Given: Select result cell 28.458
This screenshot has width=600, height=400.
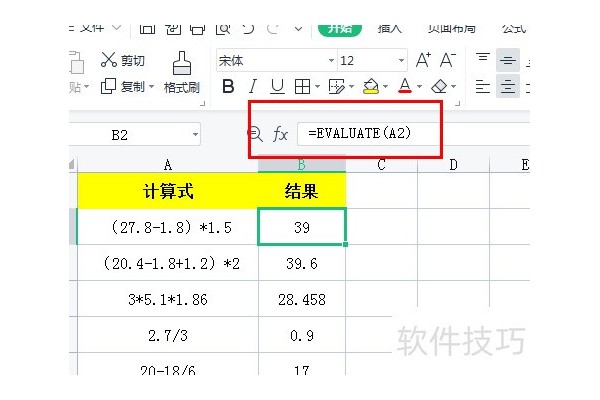Looking at the screenshot, I should [302, 299].
